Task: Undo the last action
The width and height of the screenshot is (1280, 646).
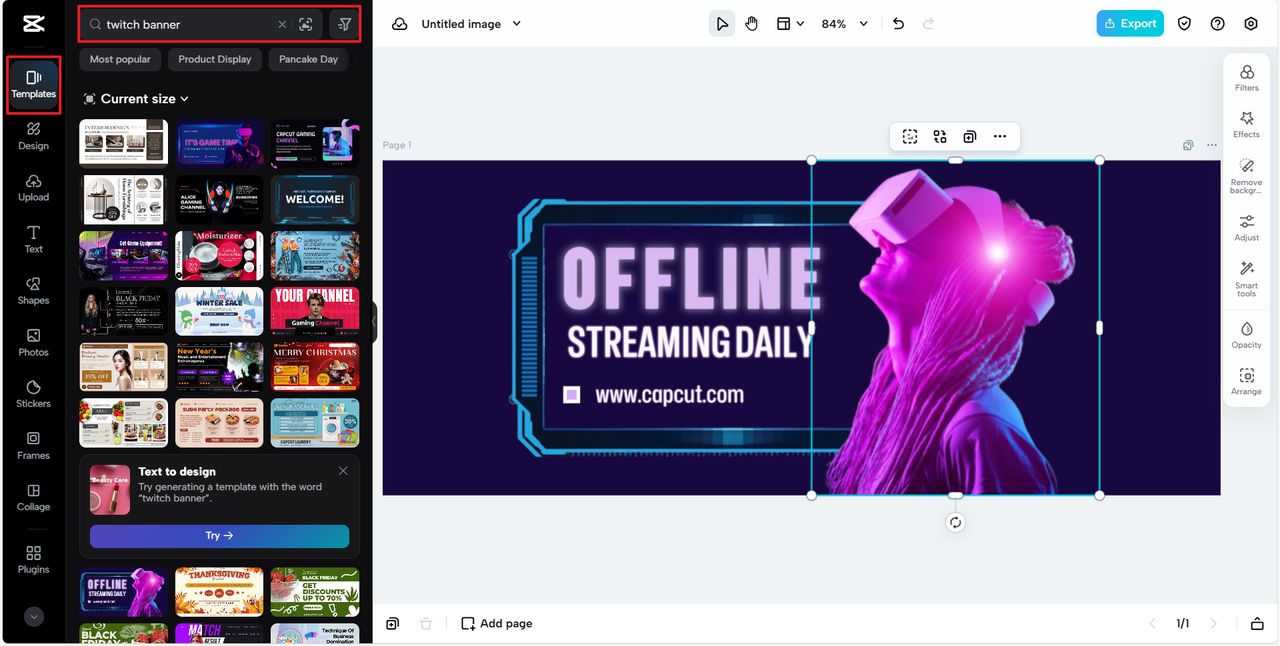Action: tap(898, 24)
